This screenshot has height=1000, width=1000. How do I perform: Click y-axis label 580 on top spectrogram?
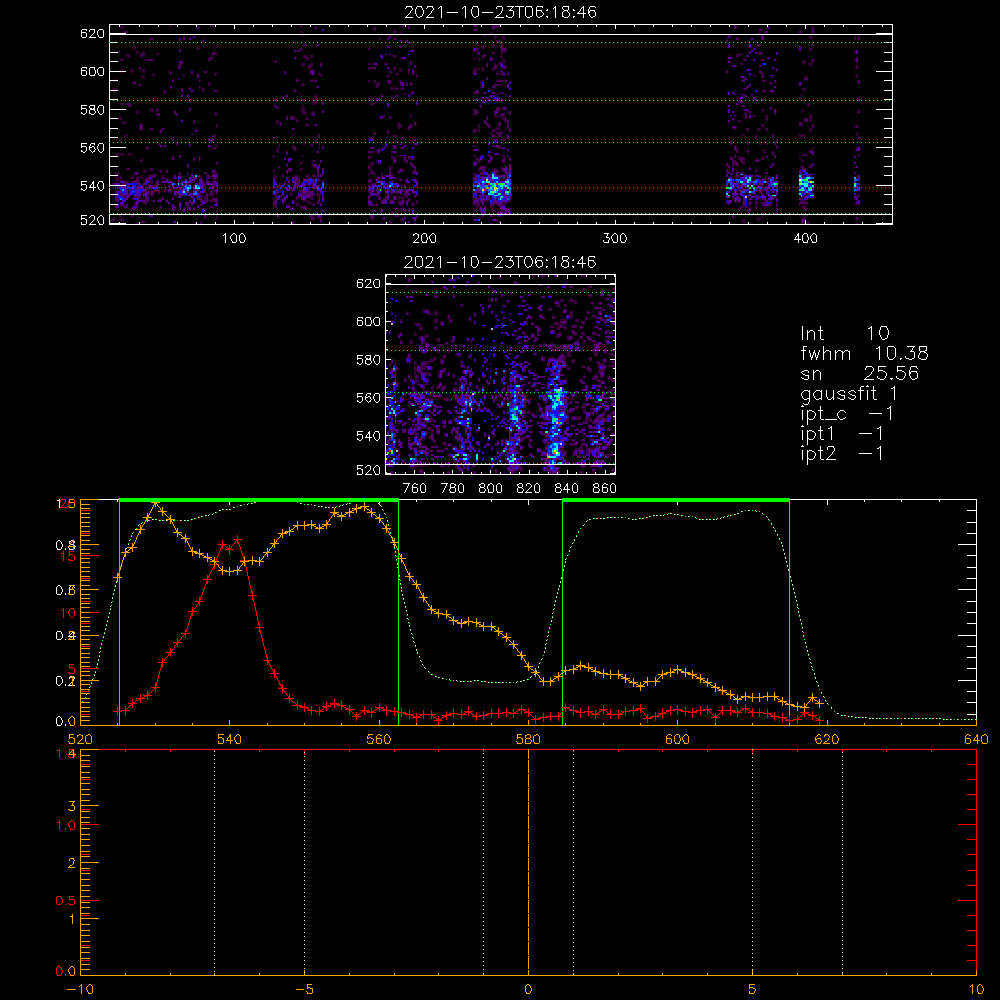[x=92, y=110]
